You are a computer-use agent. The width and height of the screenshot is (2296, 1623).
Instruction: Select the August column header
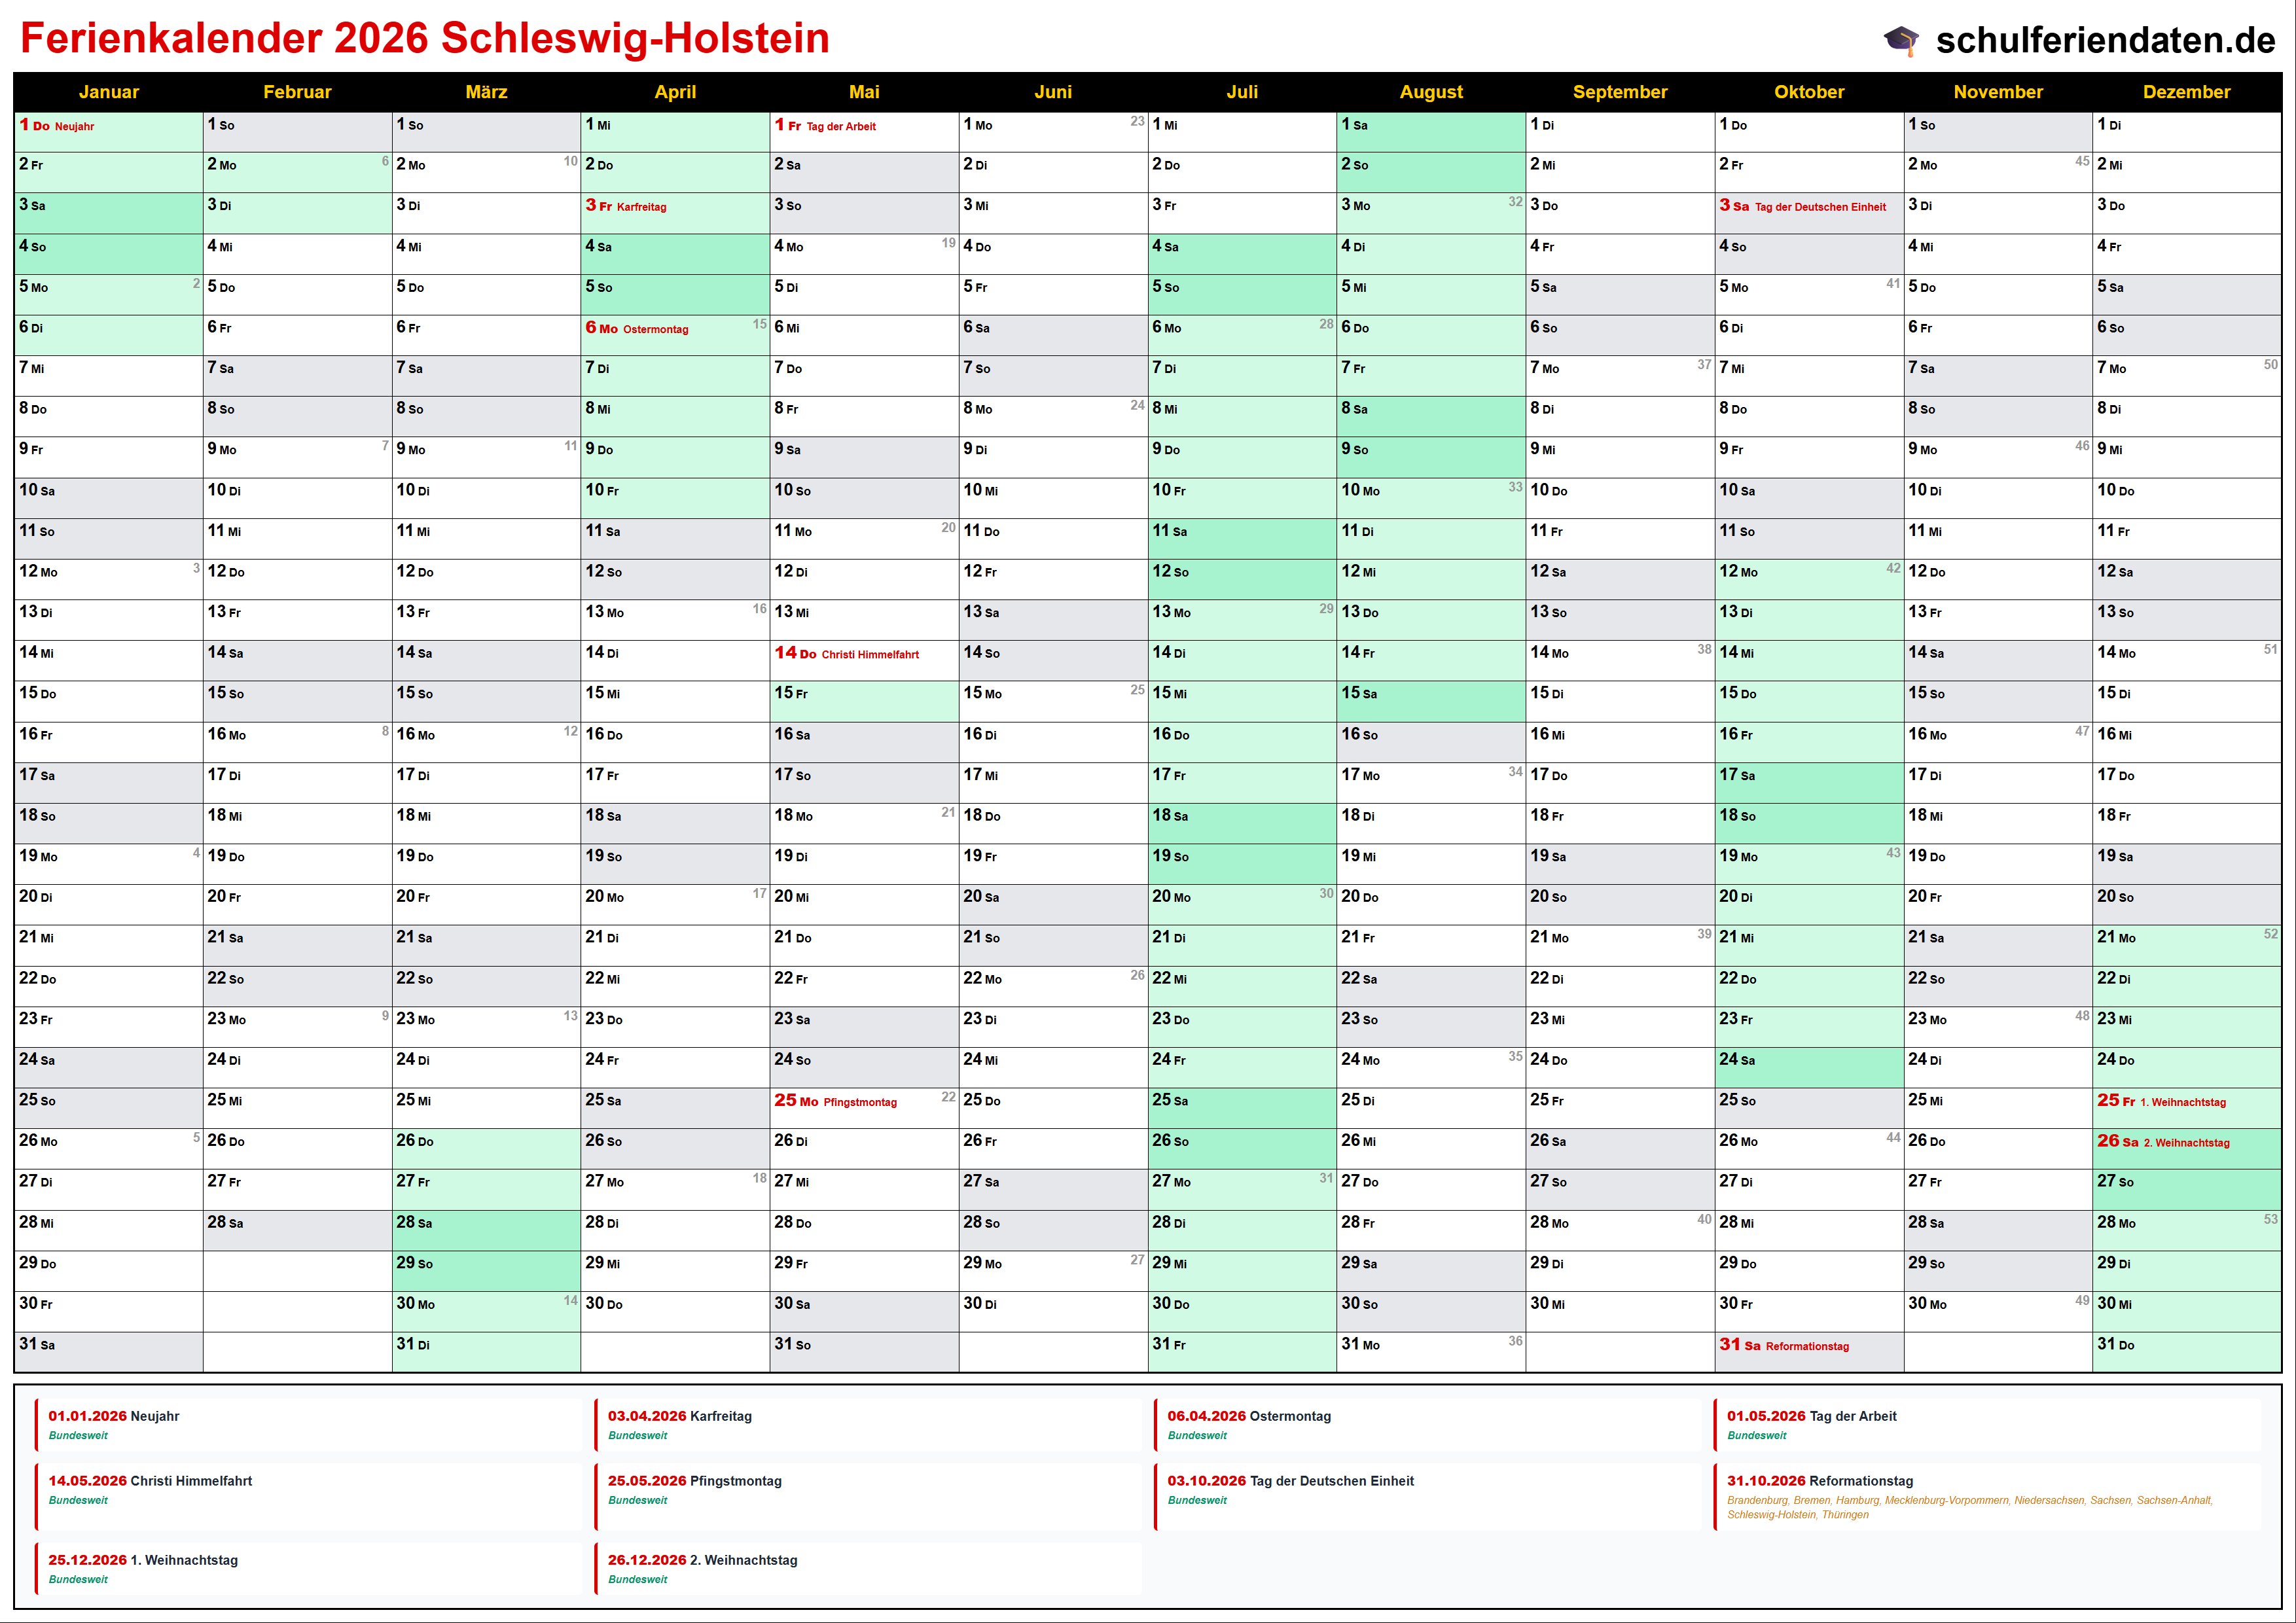pyautogui.click(x=1431, y=92)
